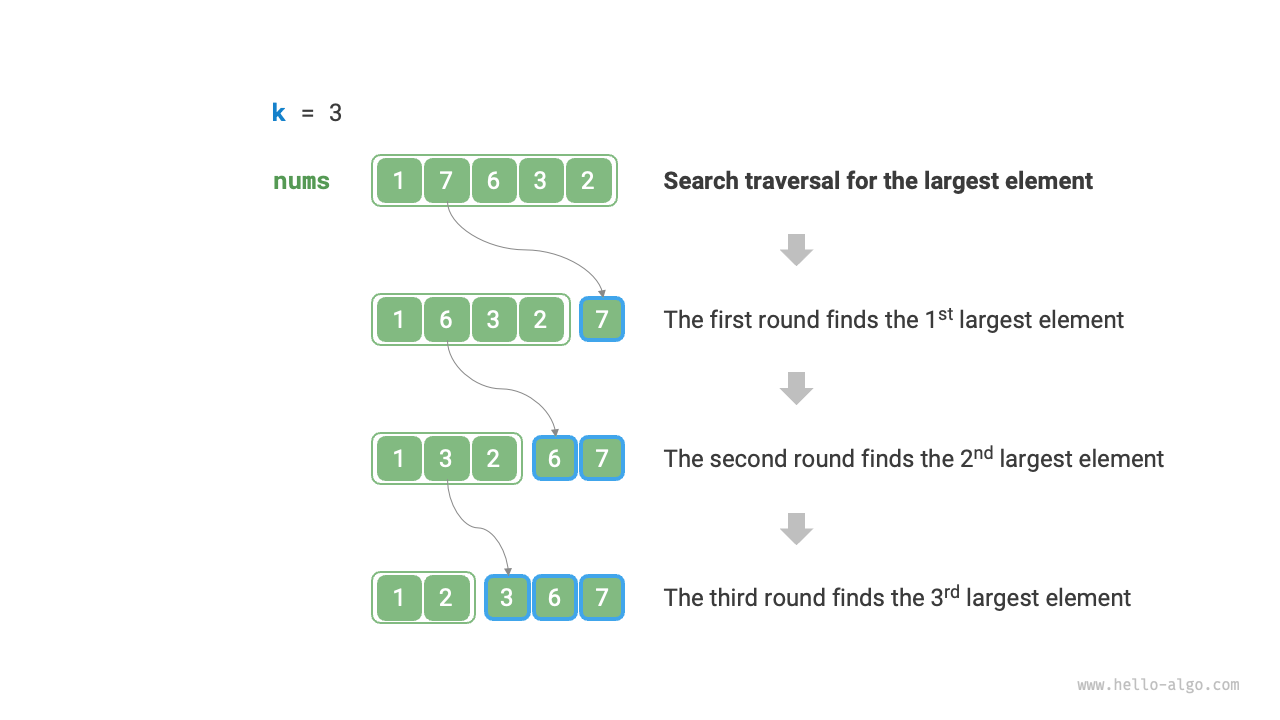The width and height of the screenshot is (1280, 720).
Task: Click cell 7 in the top nums array
Action: pos(446,181)
